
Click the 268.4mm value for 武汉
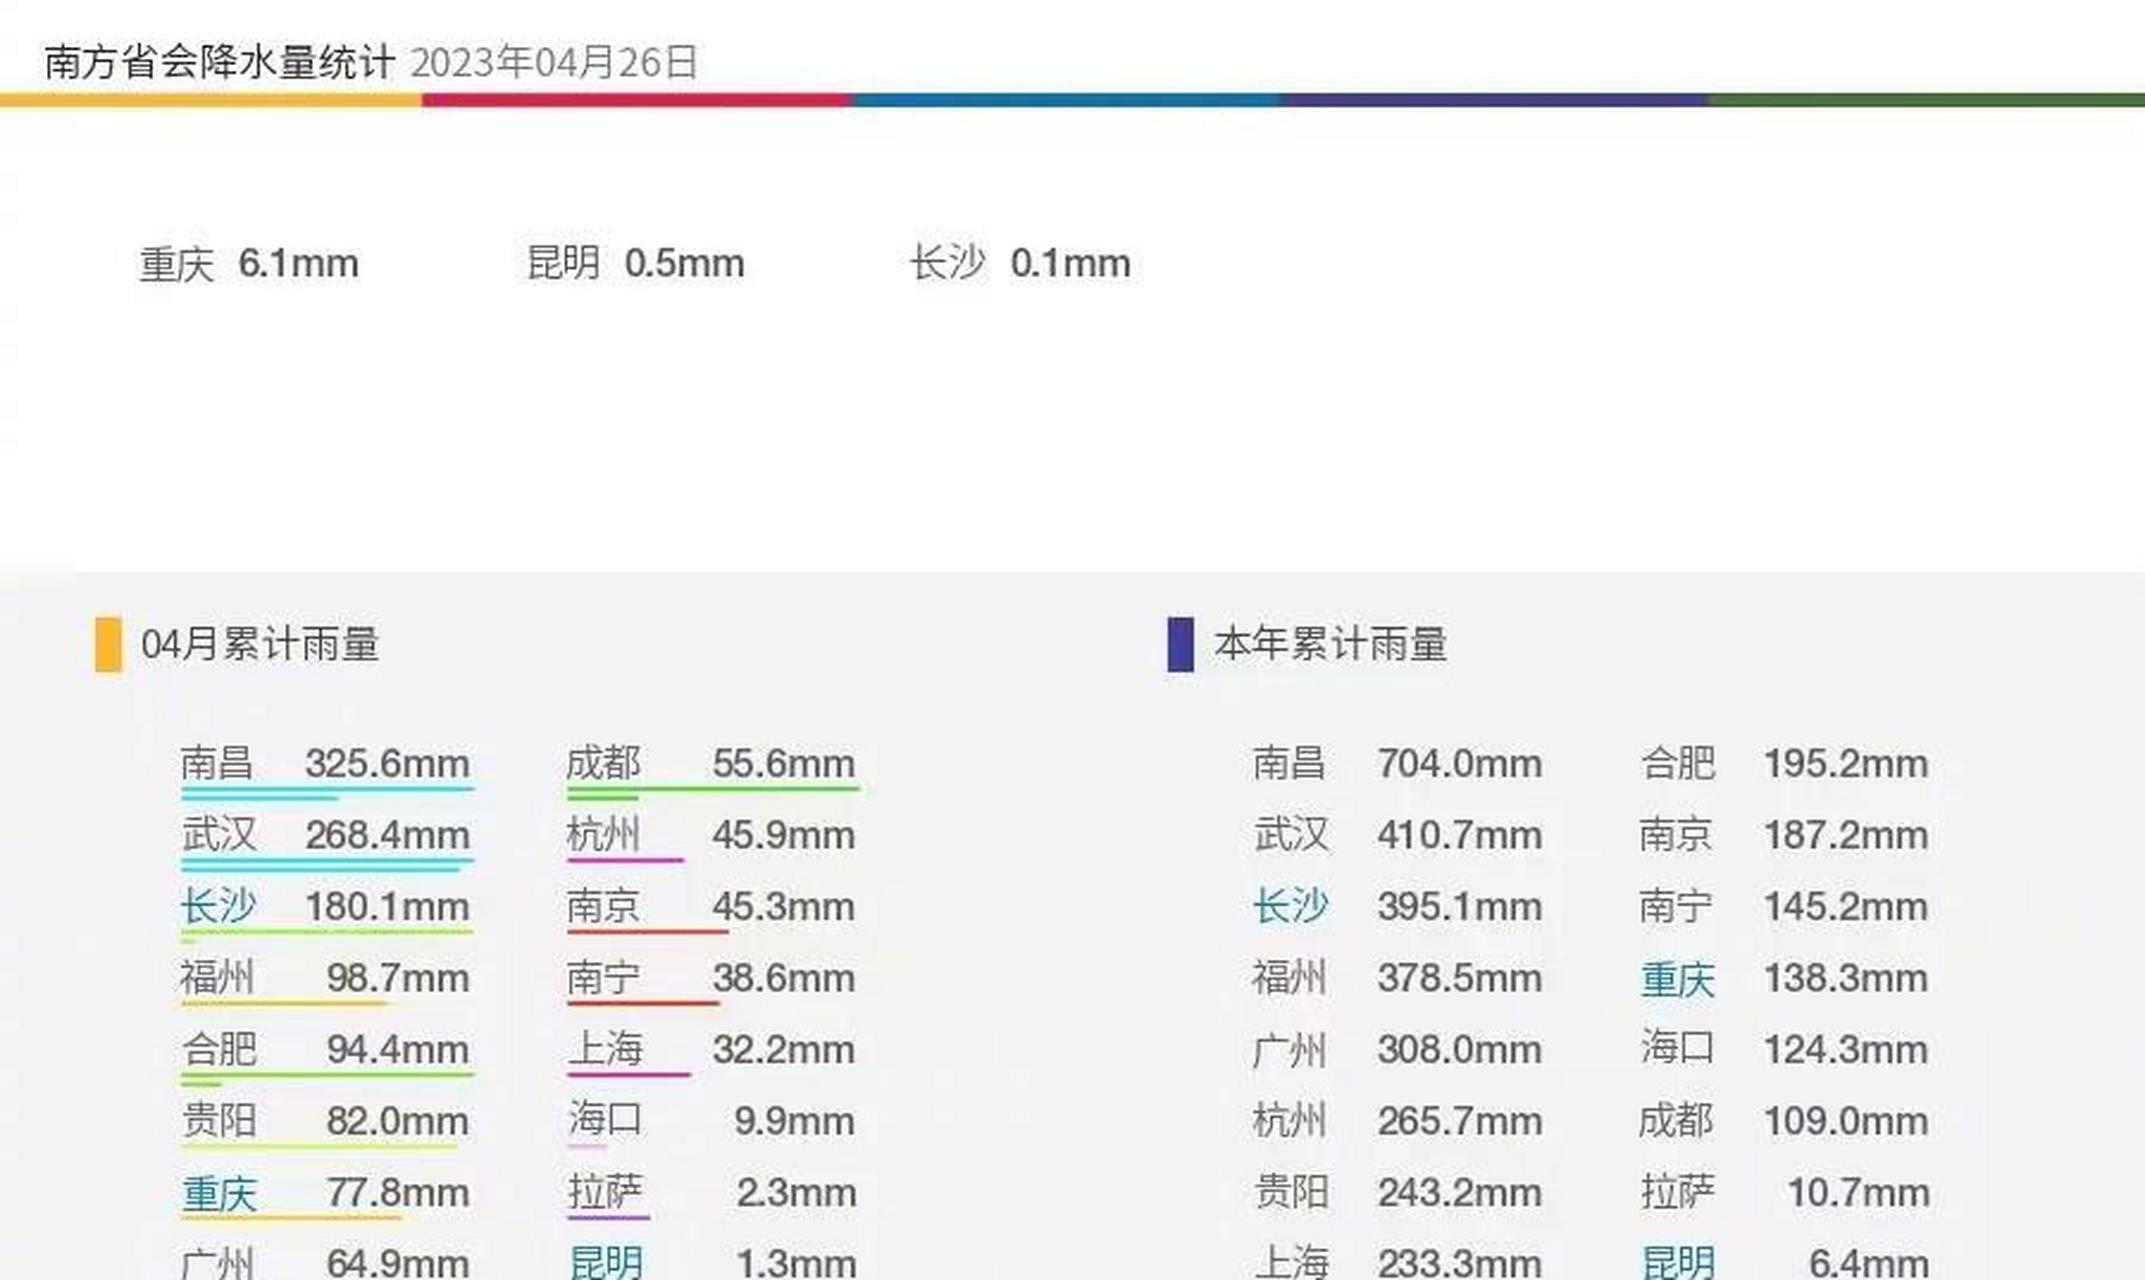pos(387,835)
